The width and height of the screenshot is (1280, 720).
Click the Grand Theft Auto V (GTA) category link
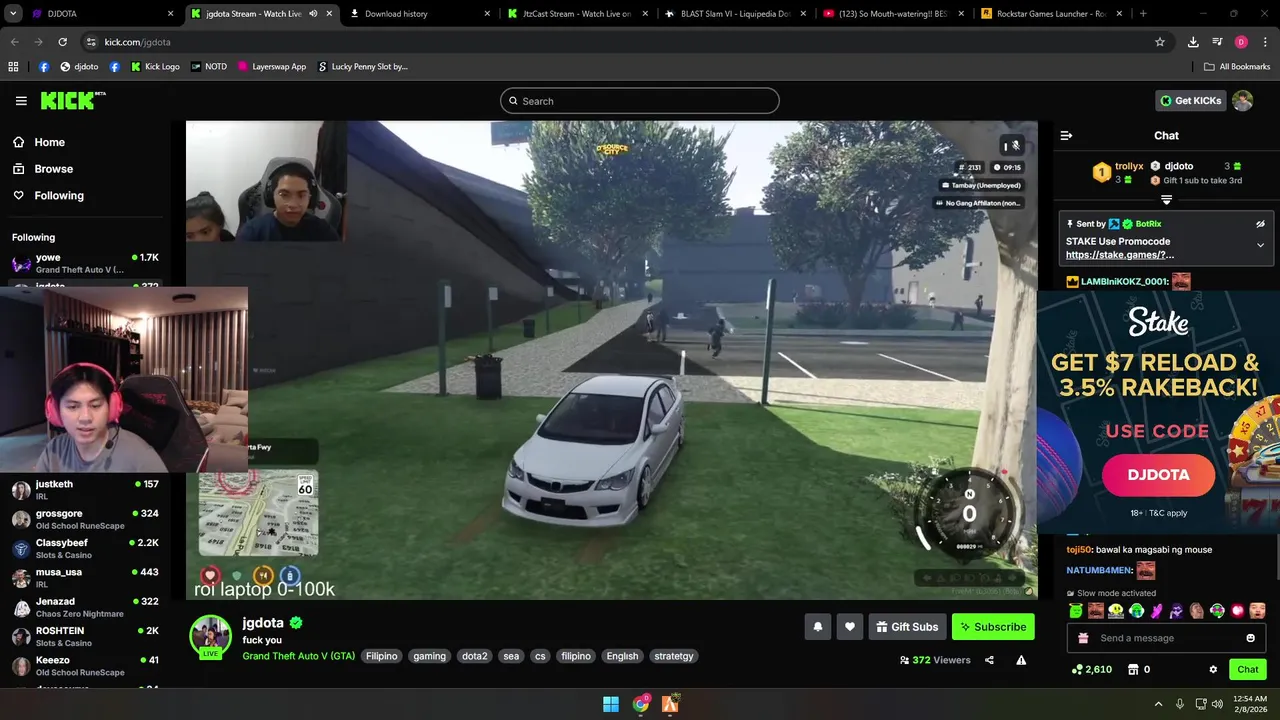tap(298, 656)
